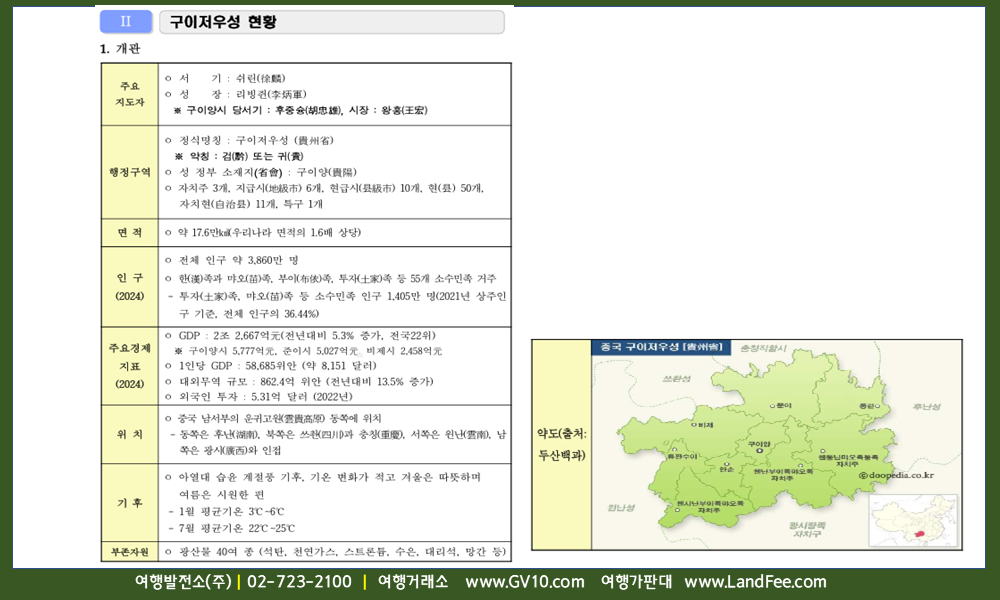Click the 인구 (2024) row header cell

[130, 287]
